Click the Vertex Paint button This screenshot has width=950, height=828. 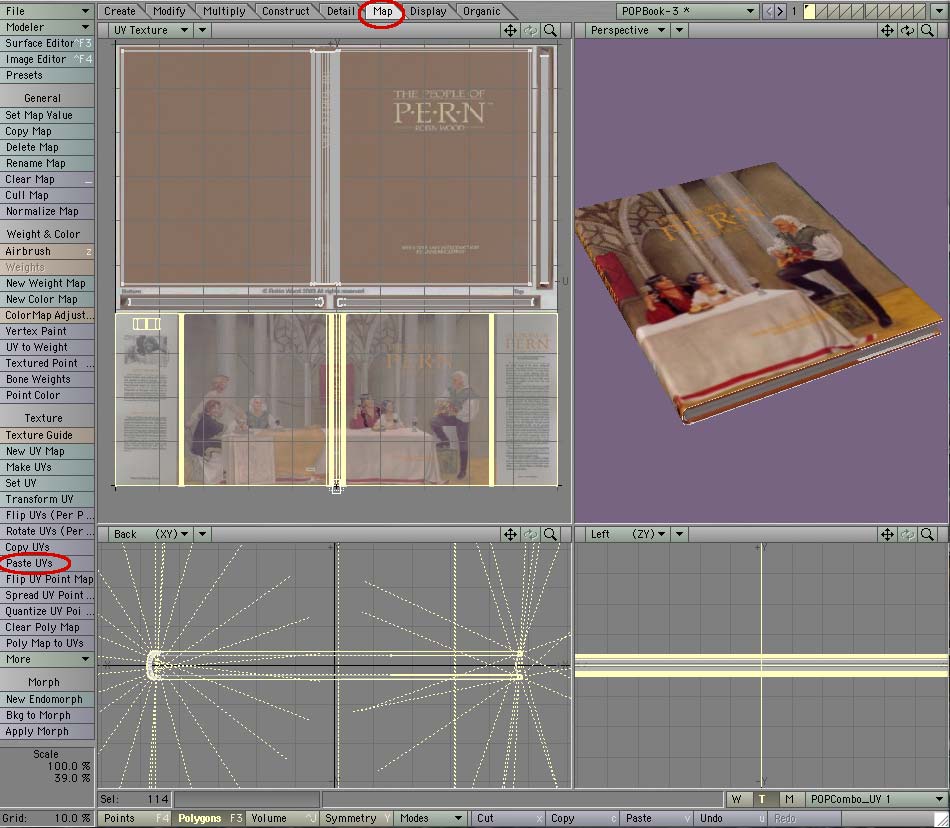coord(47,331)
